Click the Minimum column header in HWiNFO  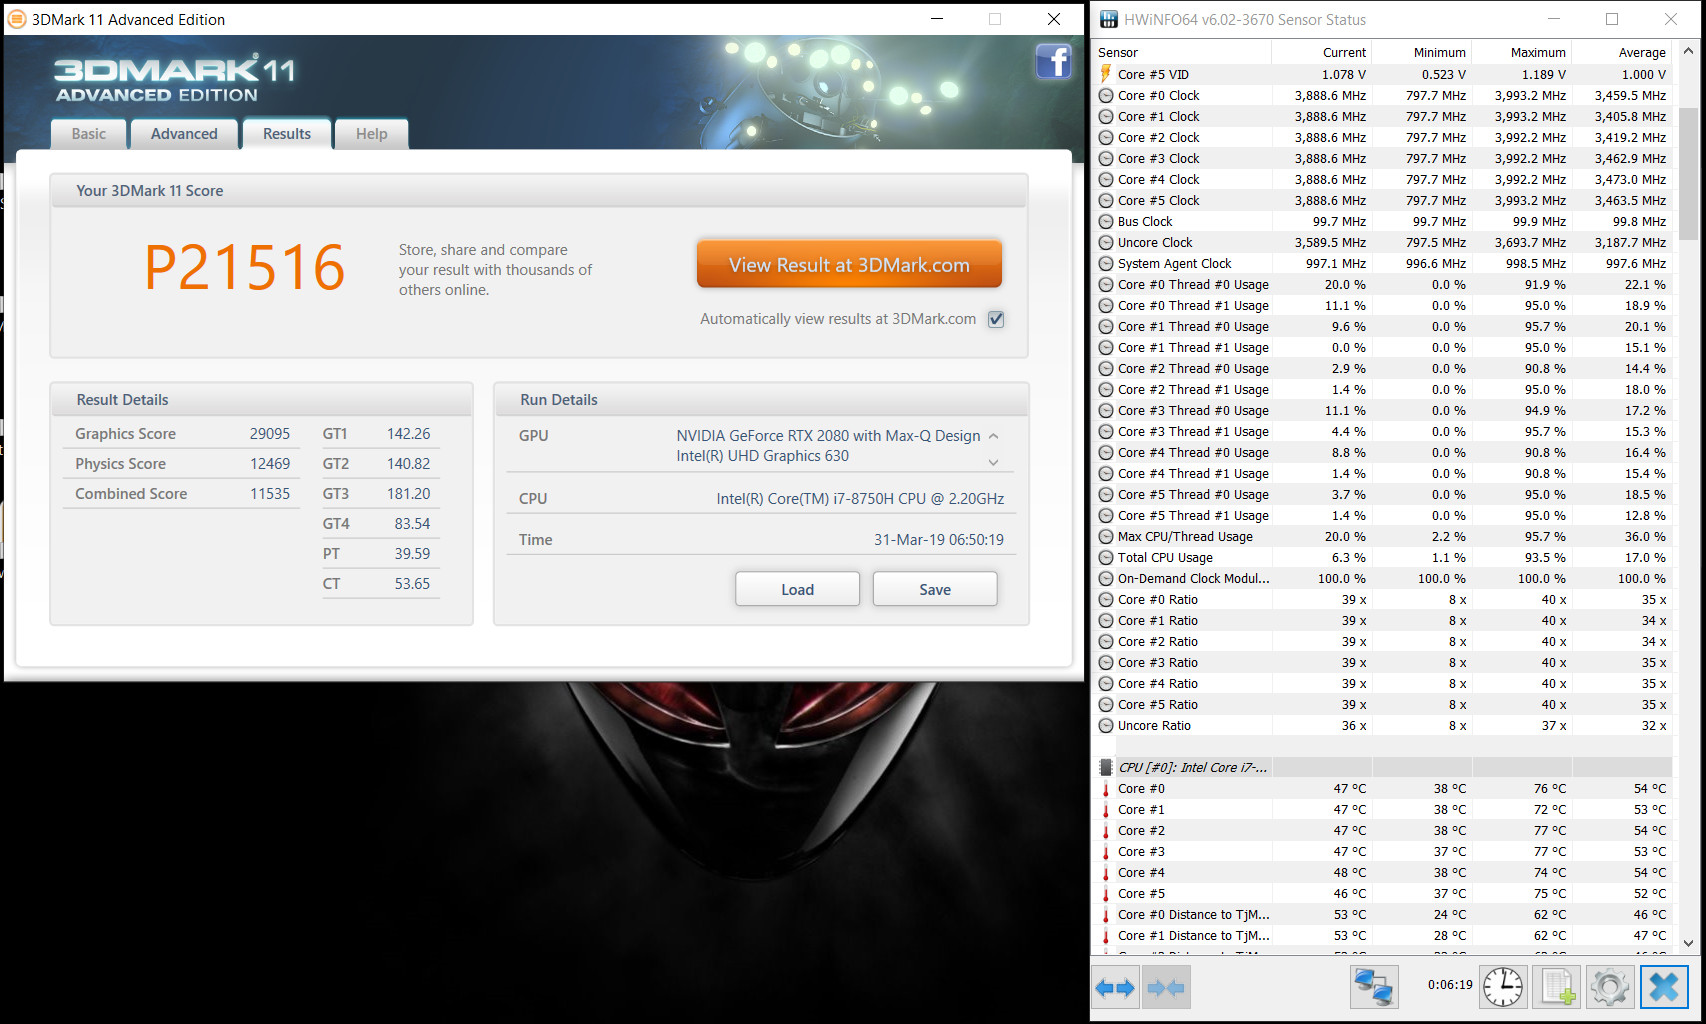coord(1422,52)
